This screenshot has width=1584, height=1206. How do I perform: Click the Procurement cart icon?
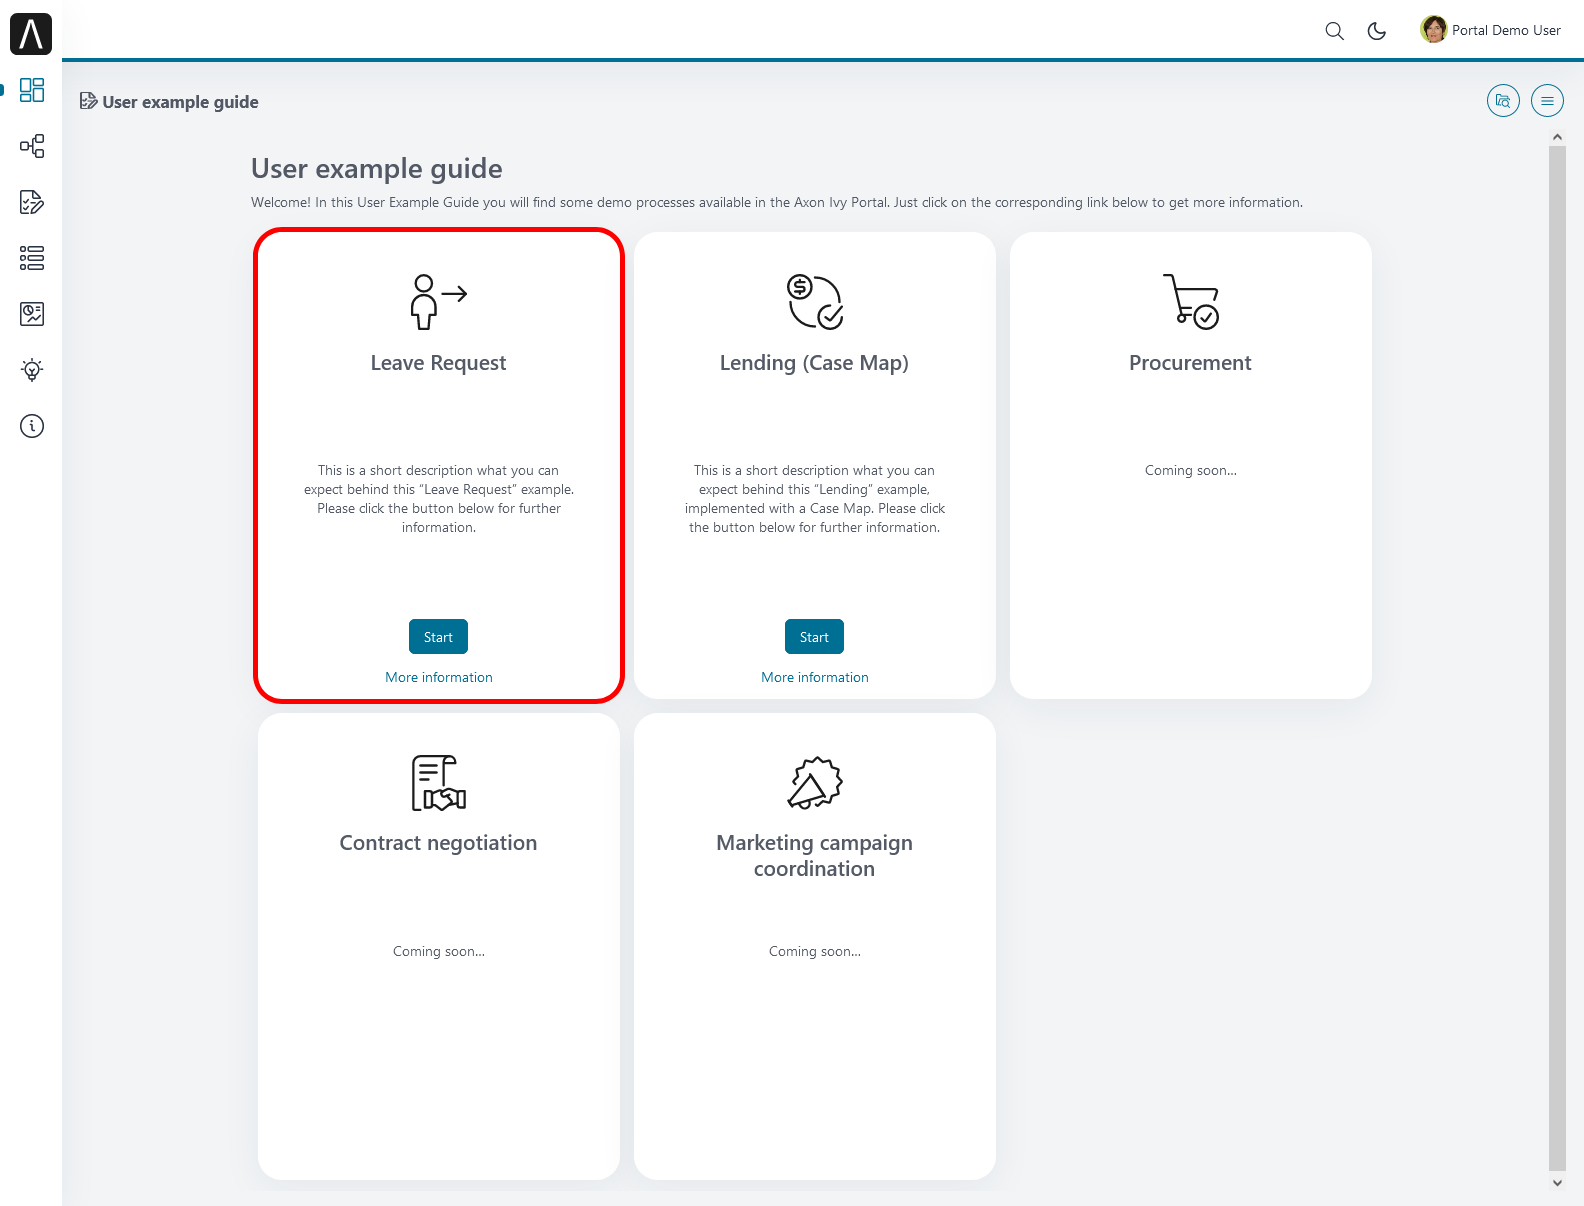1191,301
